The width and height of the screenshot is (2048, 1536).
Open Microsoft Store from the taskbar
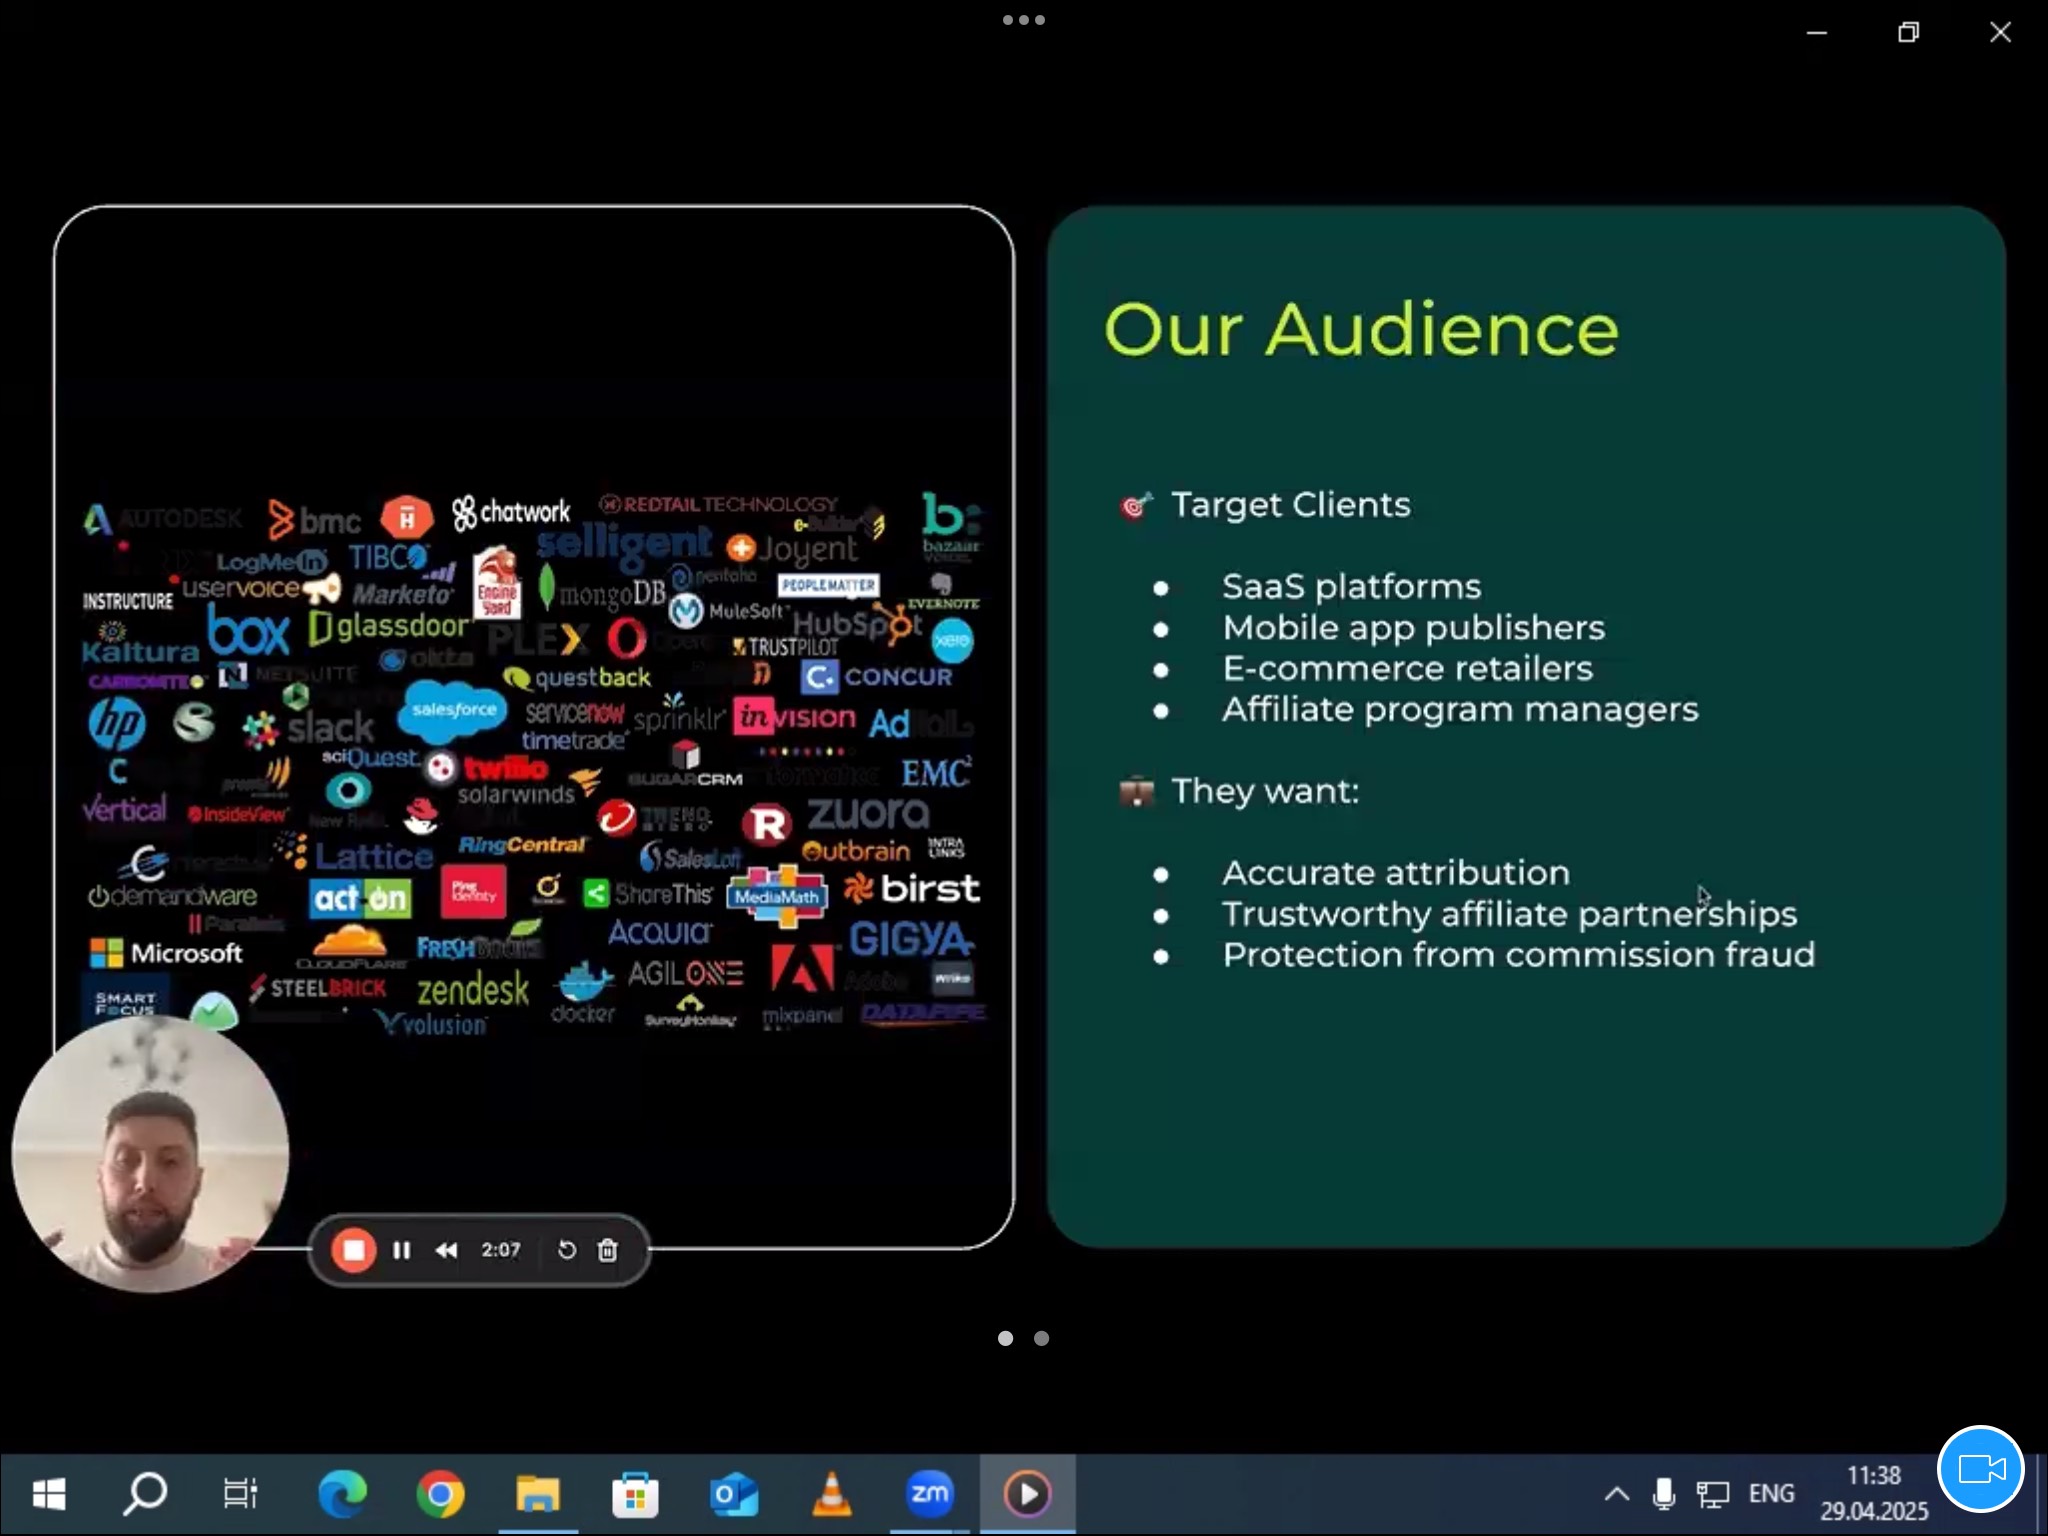[x=635, y=1495]
